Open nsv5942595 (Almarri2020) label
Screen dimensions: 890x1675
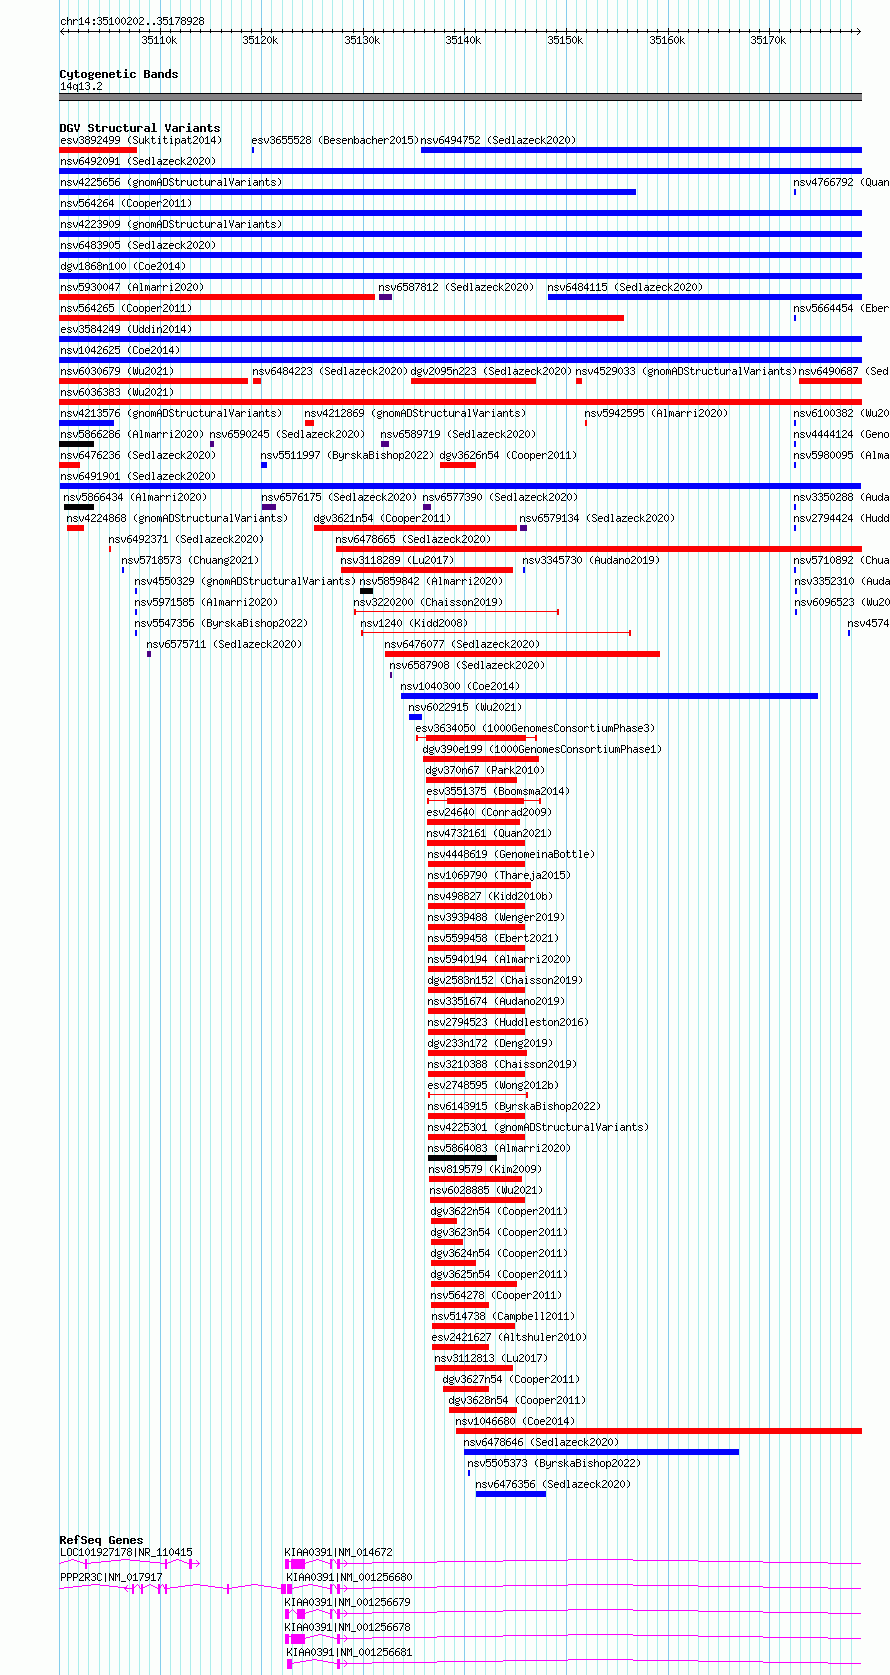656,413
